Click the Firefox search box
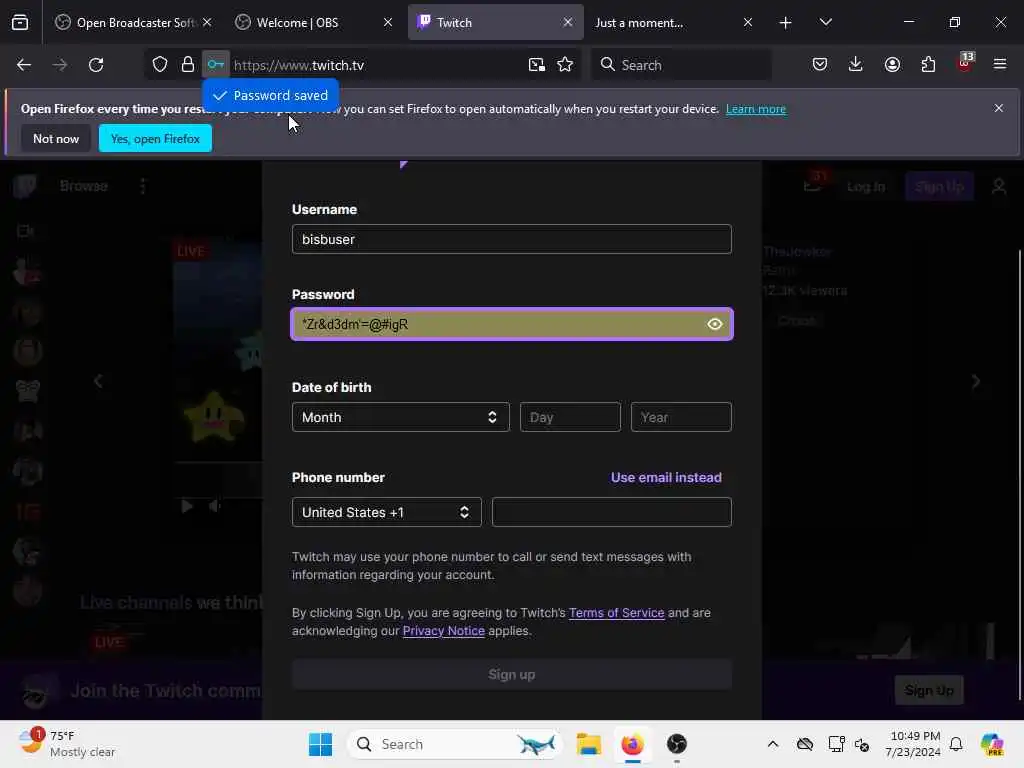The image size is (1024, 768). pos(681,65)
